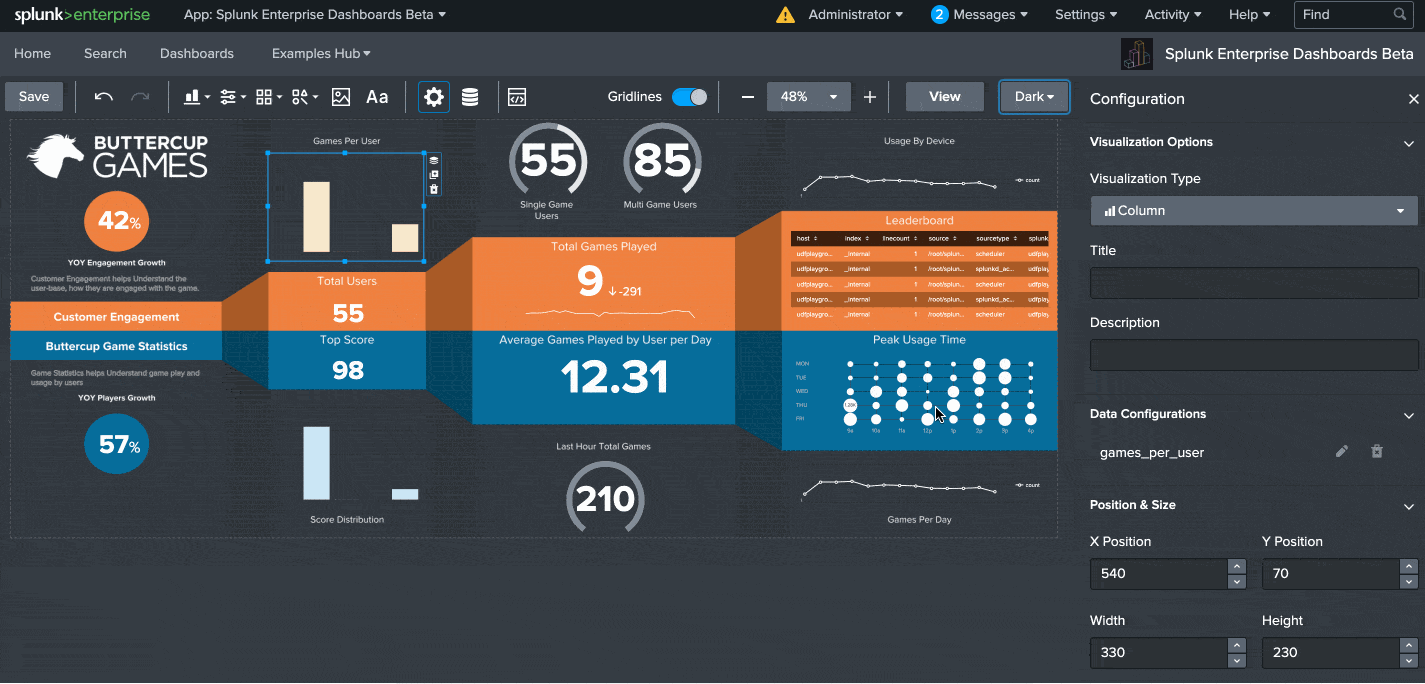Undo the last dashboard edit
The image size is (1425, 684).
tap(103, 97)
